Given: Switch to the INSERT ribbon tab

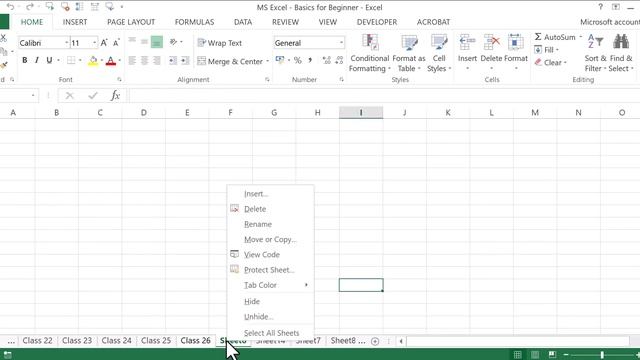Looking at the screenshot, I should 75,22.
